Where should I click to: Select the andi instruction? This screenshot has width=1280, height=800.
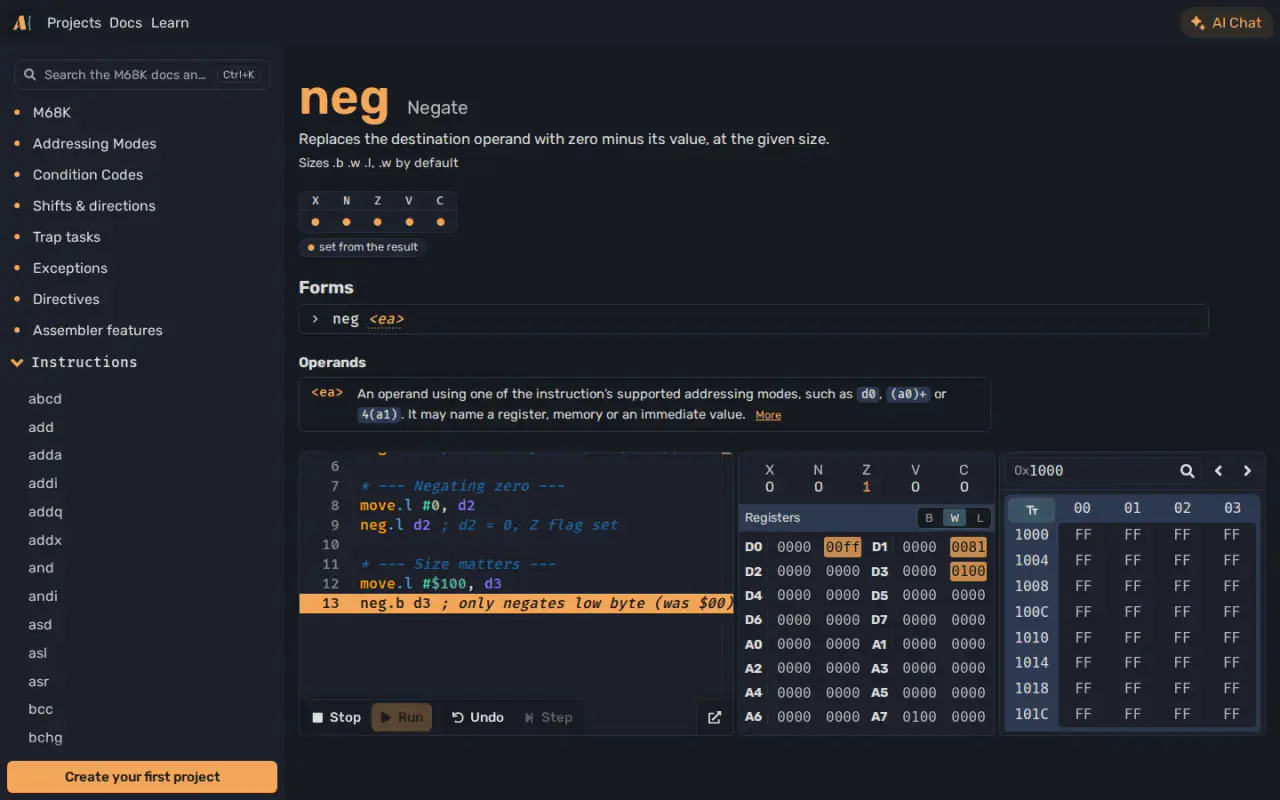pyautogui.click(x=43, y=596)
